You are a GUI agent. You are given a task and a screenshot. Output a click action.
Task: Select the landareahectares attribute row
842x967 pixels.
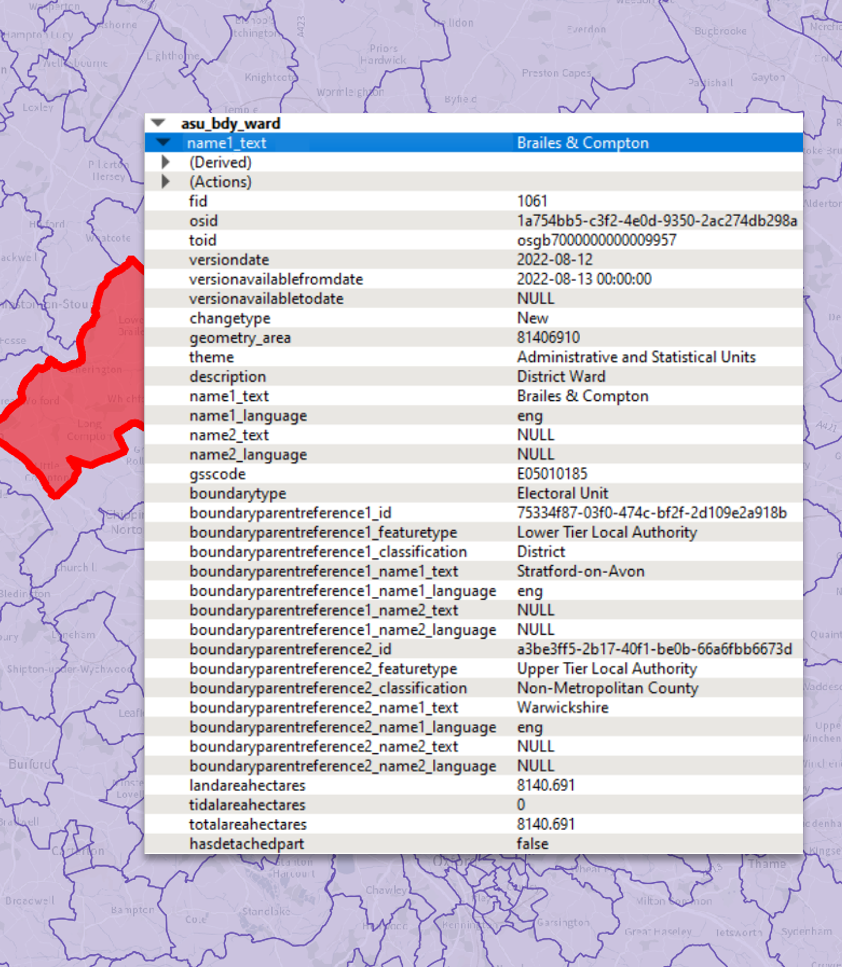click(247, 785)
